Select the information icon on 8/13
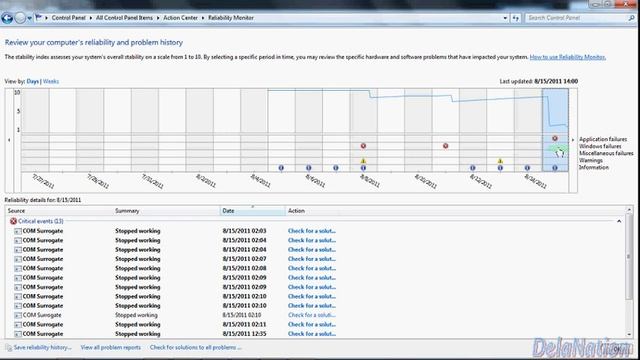Image resolution: width=640 pixels, height=360 pixels. click(500, 168)
